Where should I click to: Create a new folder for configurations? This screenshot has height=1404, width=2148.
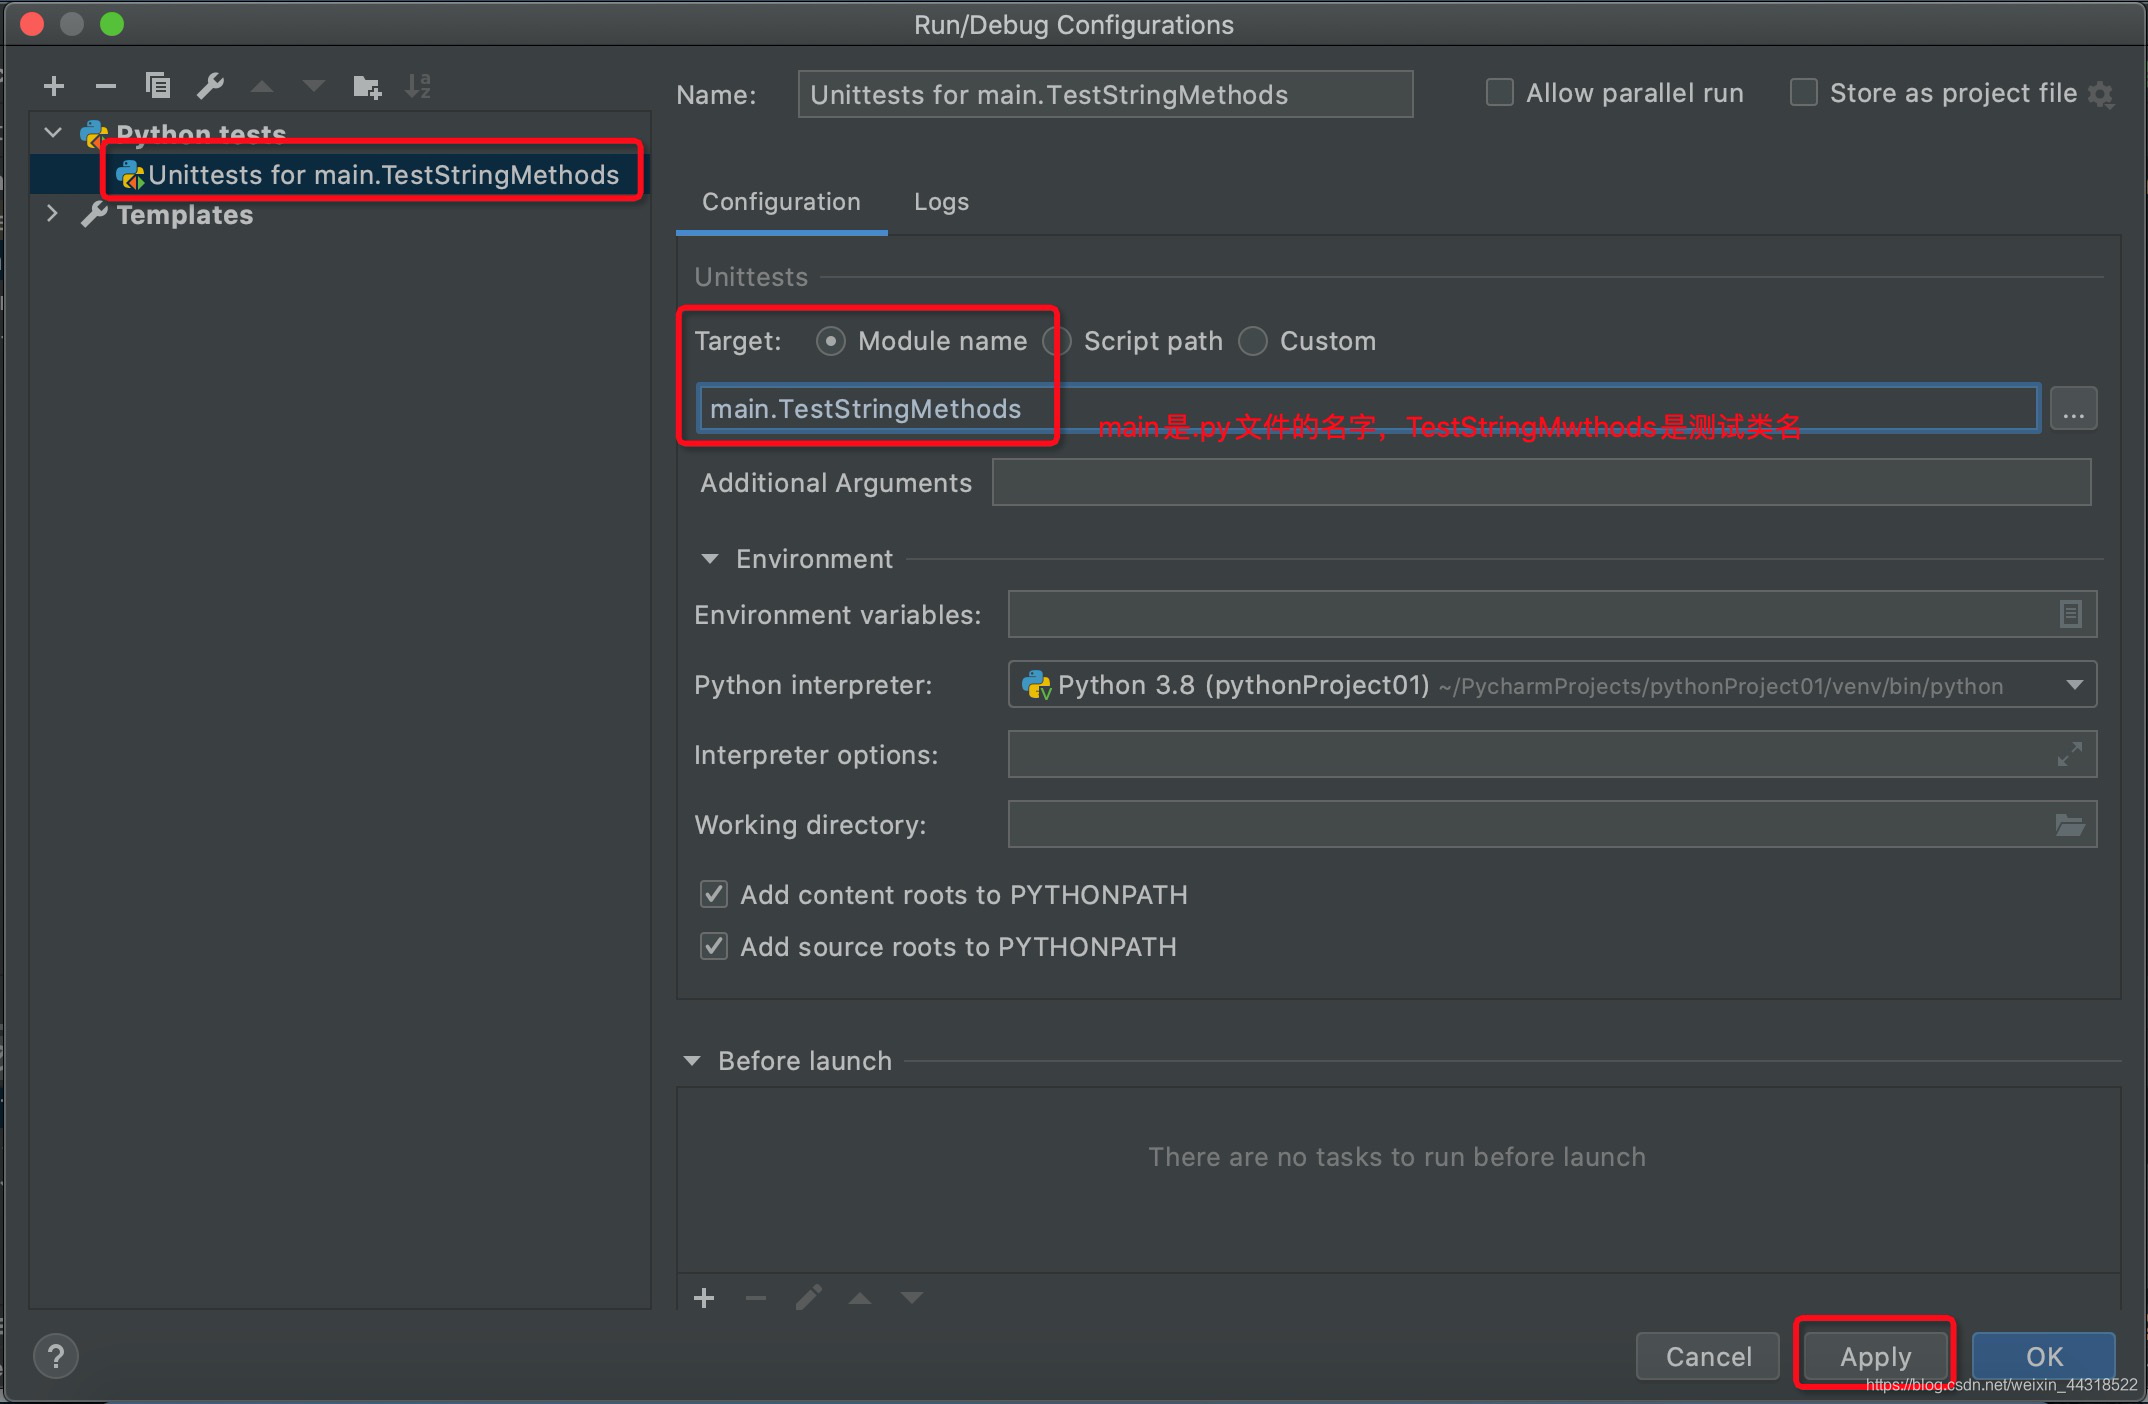pyautogui.click(x=366, y=86)
